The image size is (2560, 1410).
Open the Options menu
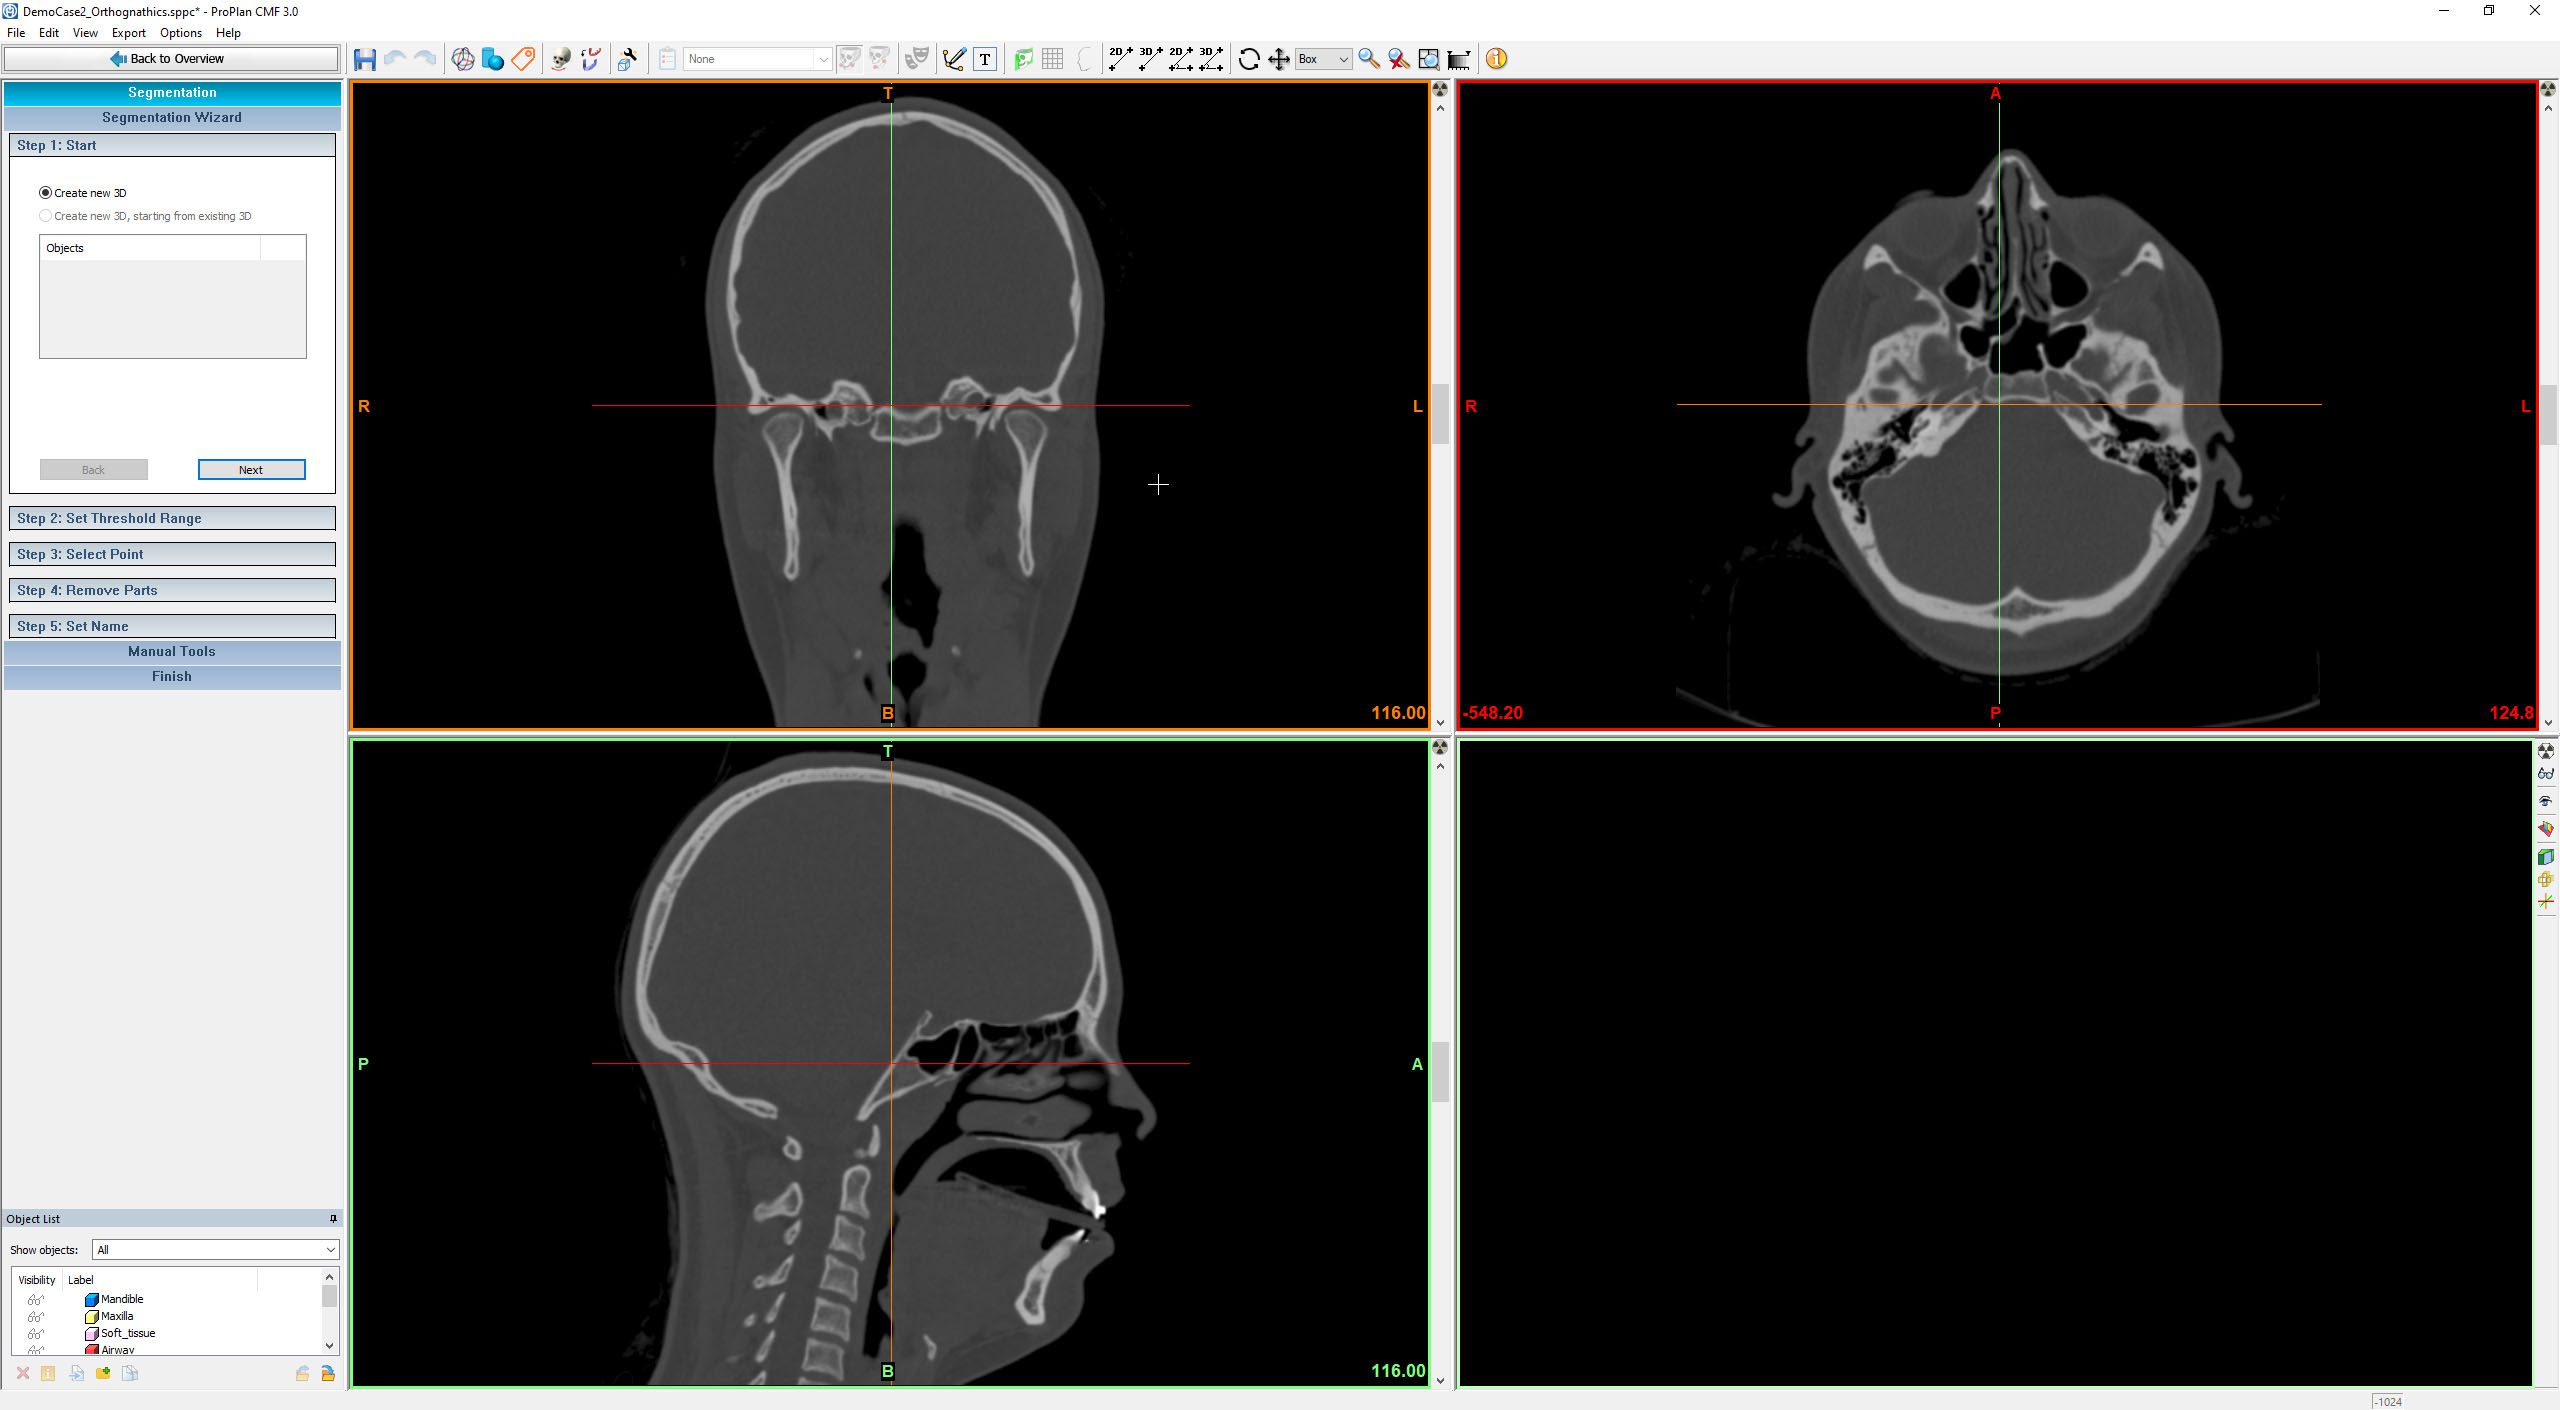(180, 33)
